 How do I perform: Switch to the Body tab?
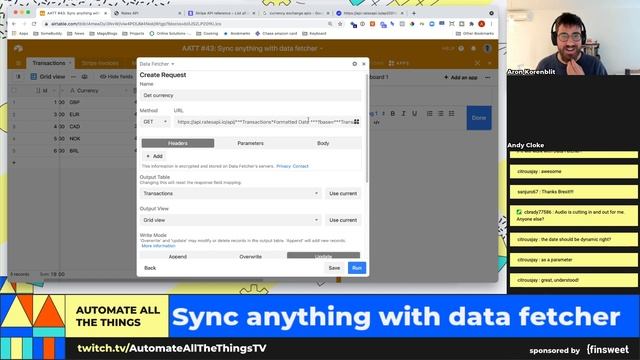click(323, 143)
